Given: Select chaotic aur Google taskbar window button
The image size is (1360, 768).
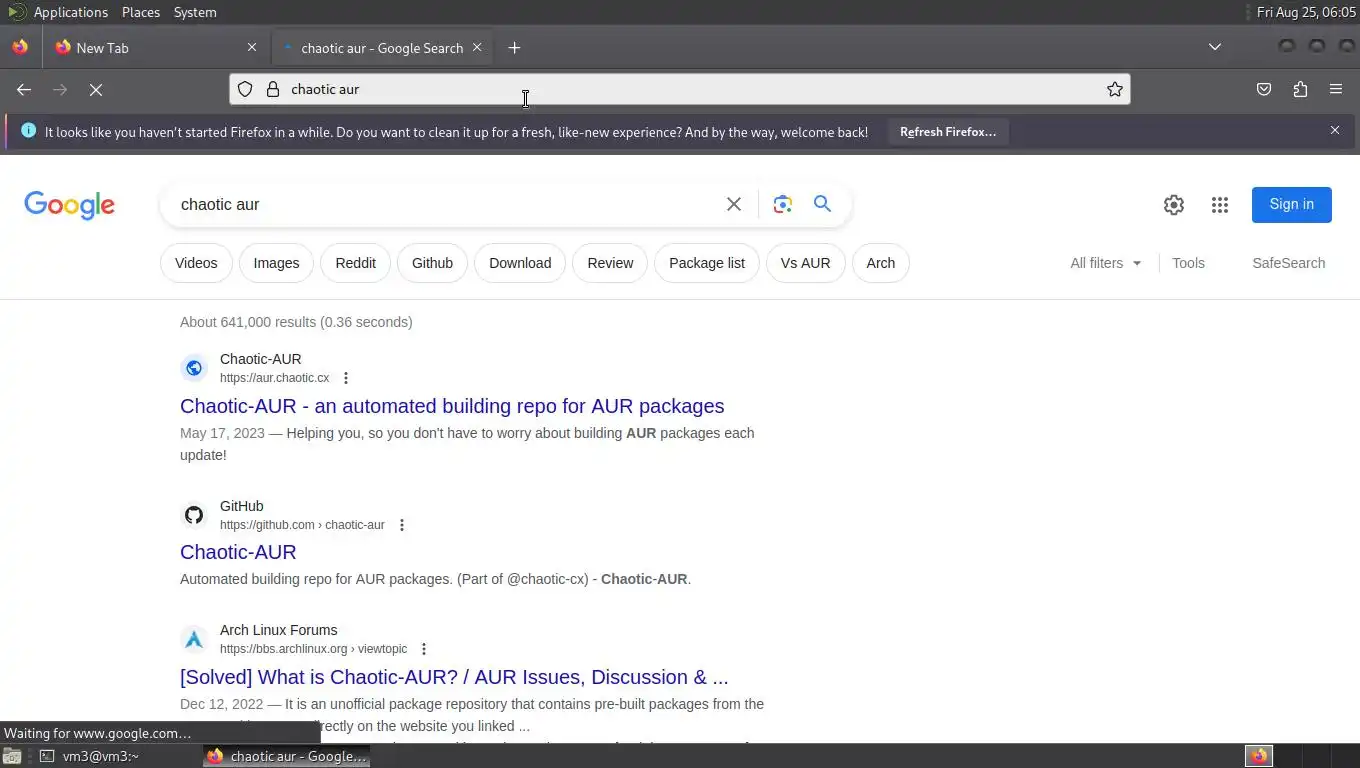Looking at the screenshot, I should tap(287, 756).
